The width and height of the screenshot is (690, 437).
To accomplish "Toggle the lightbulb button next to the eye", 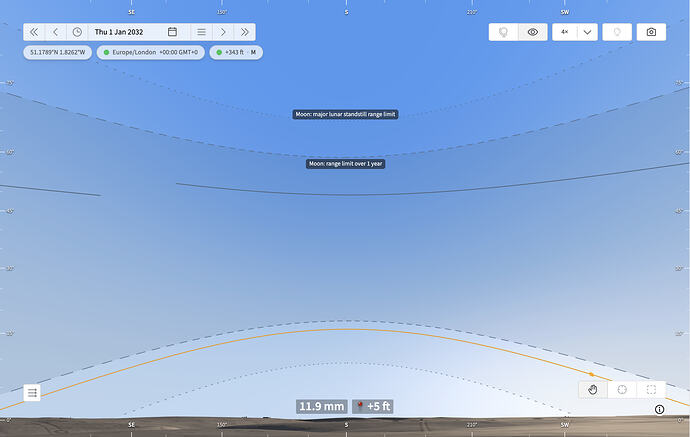I will [503, 32].
